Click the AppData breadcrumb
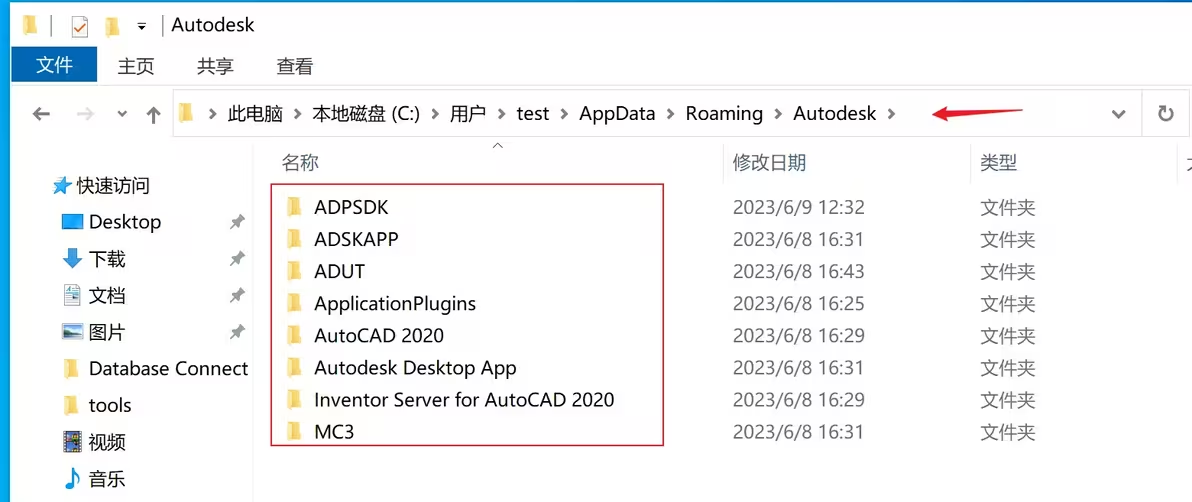1192x502 pixels. coord(617,114)
